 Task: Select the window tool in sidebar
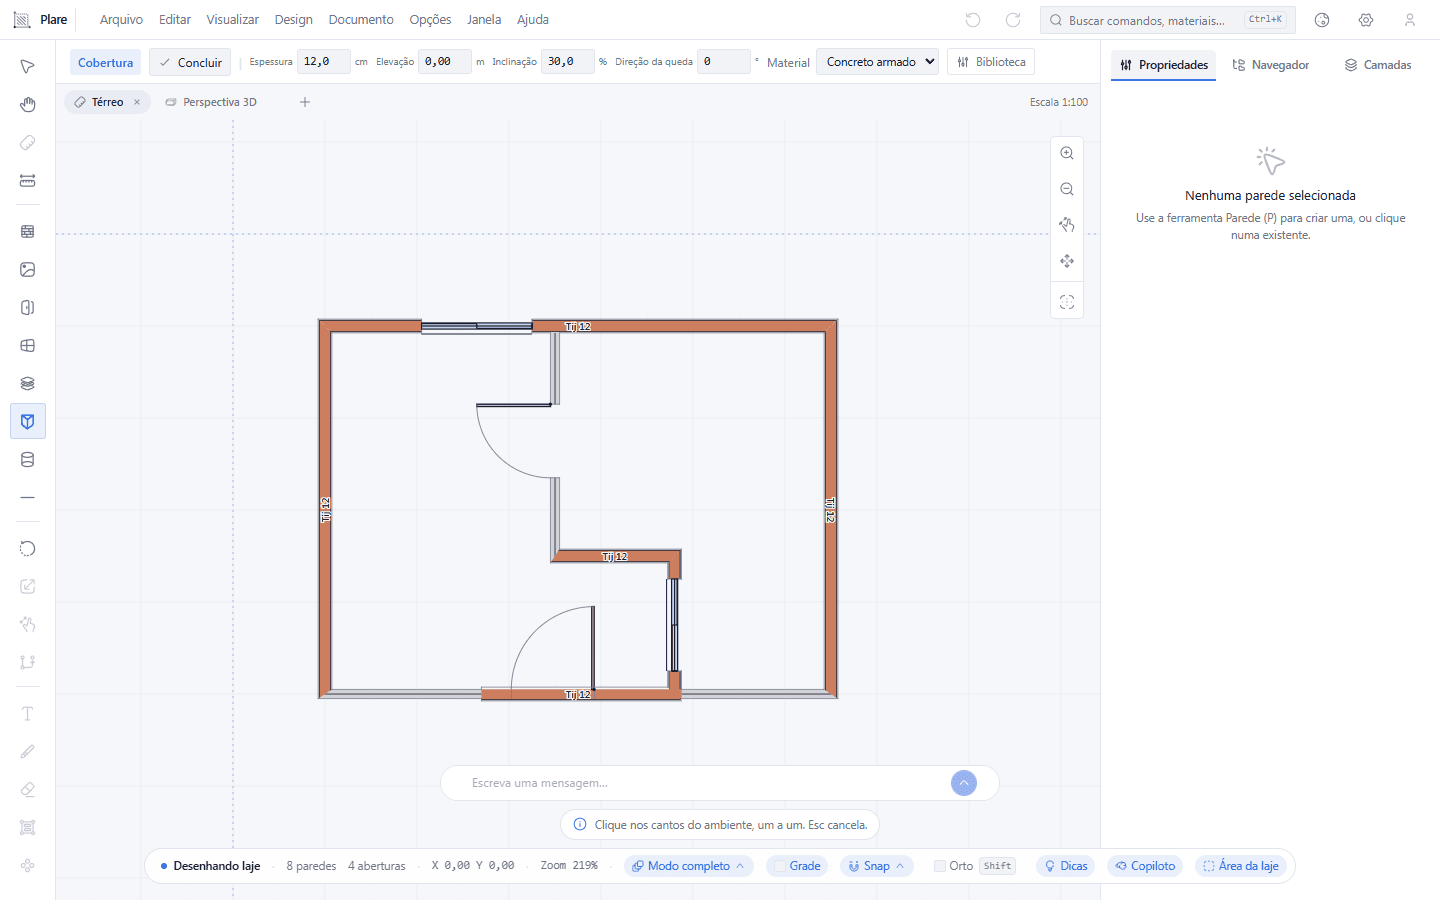point(28,346)
